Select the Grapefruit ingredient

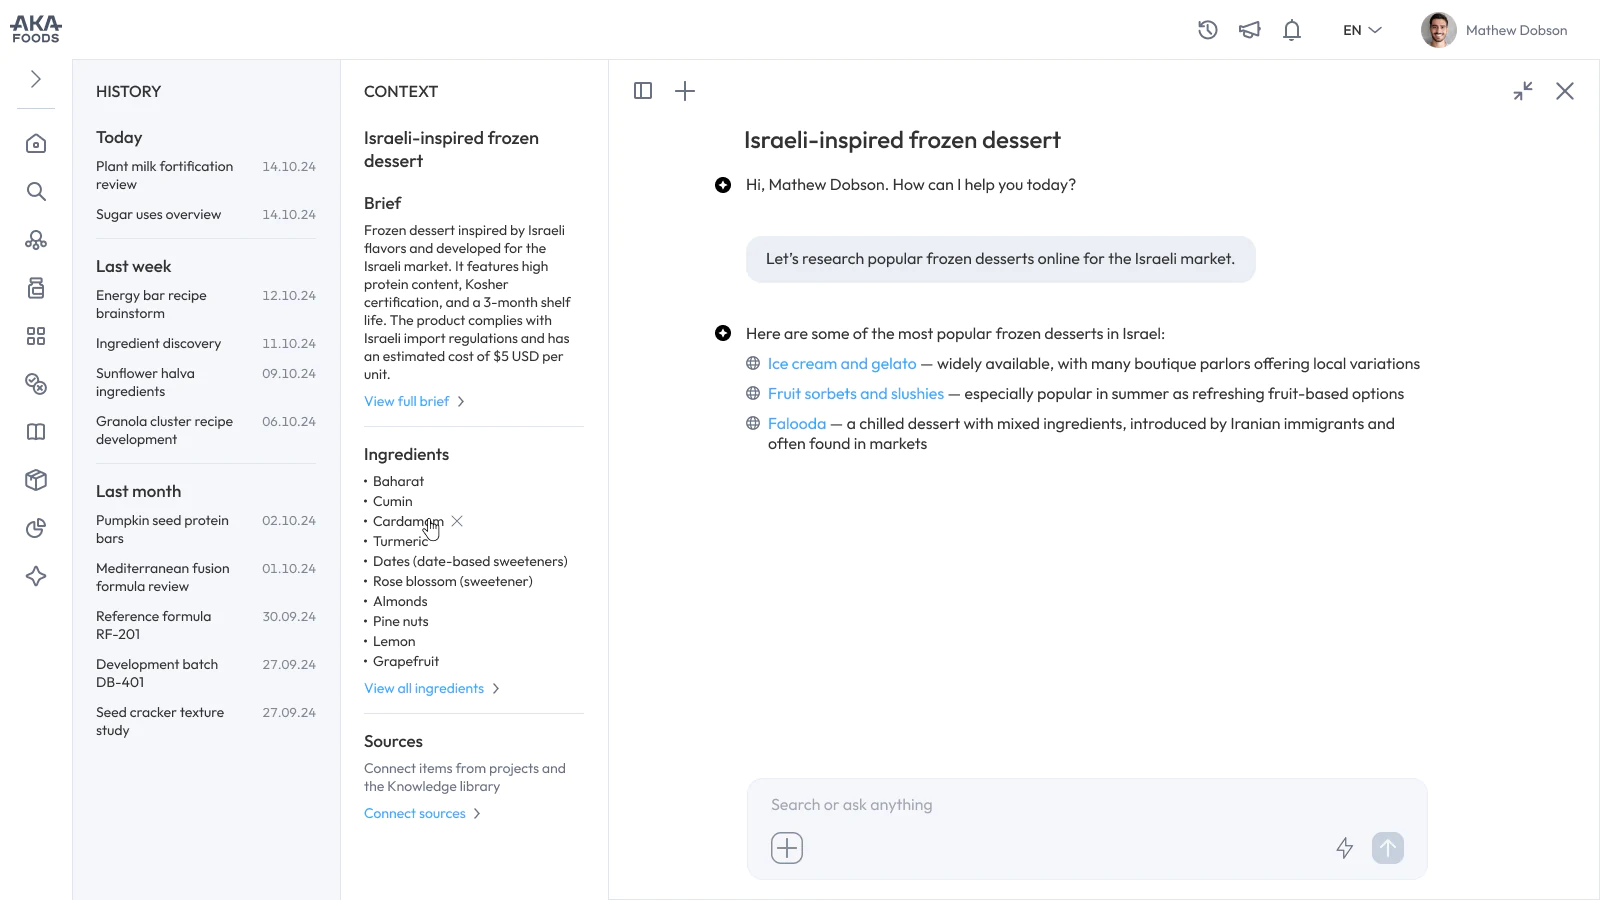[x=406, y=661]
